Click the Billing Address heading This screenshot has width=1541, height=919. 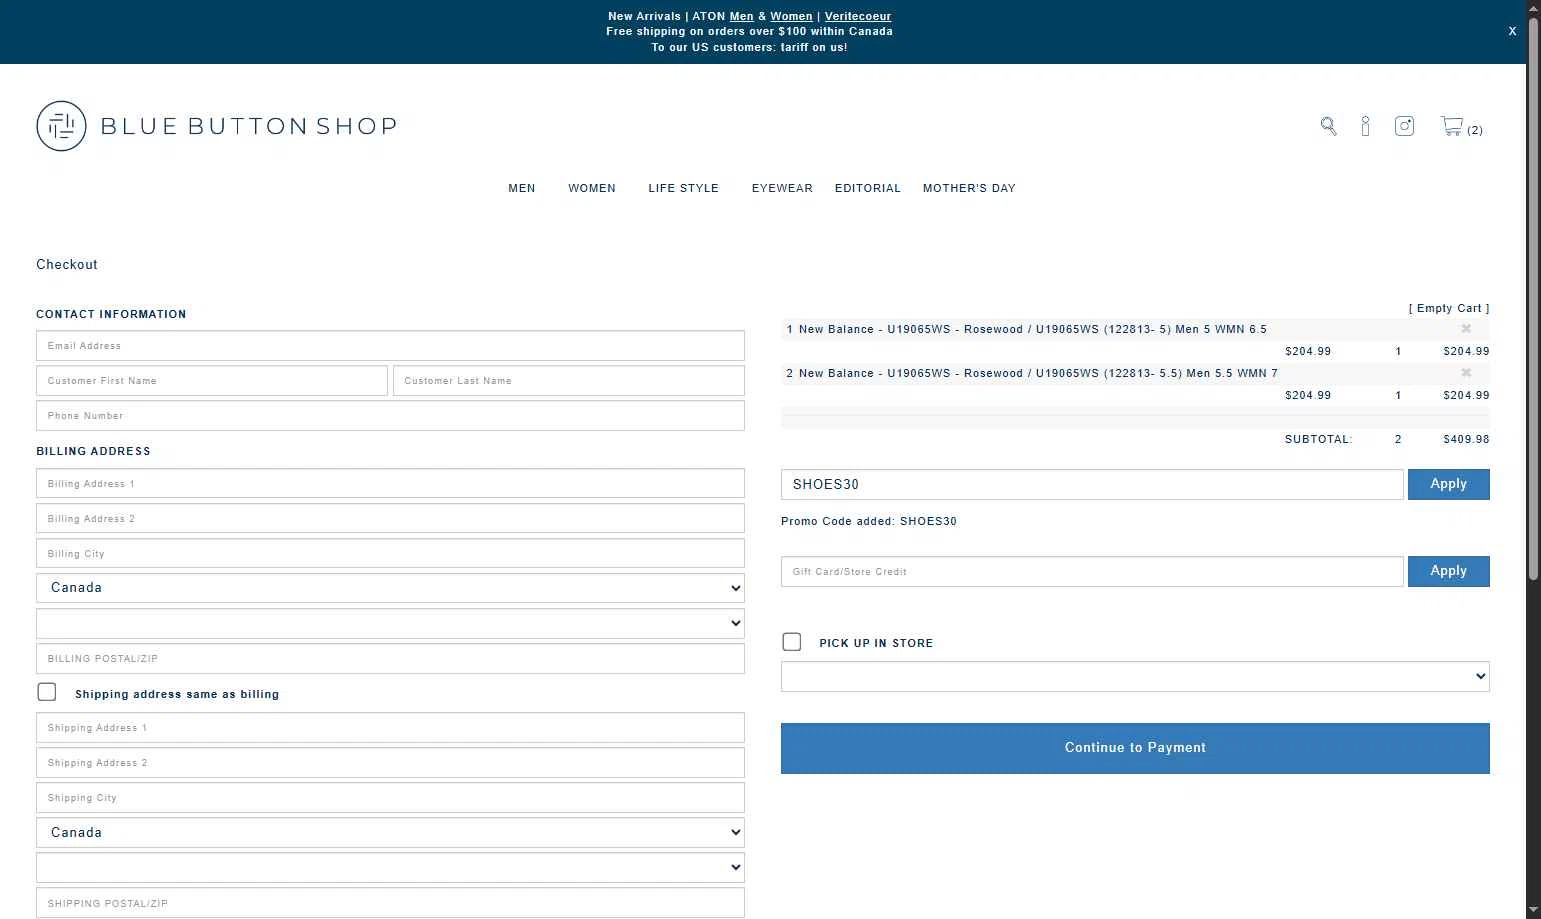tap(93, 451)
